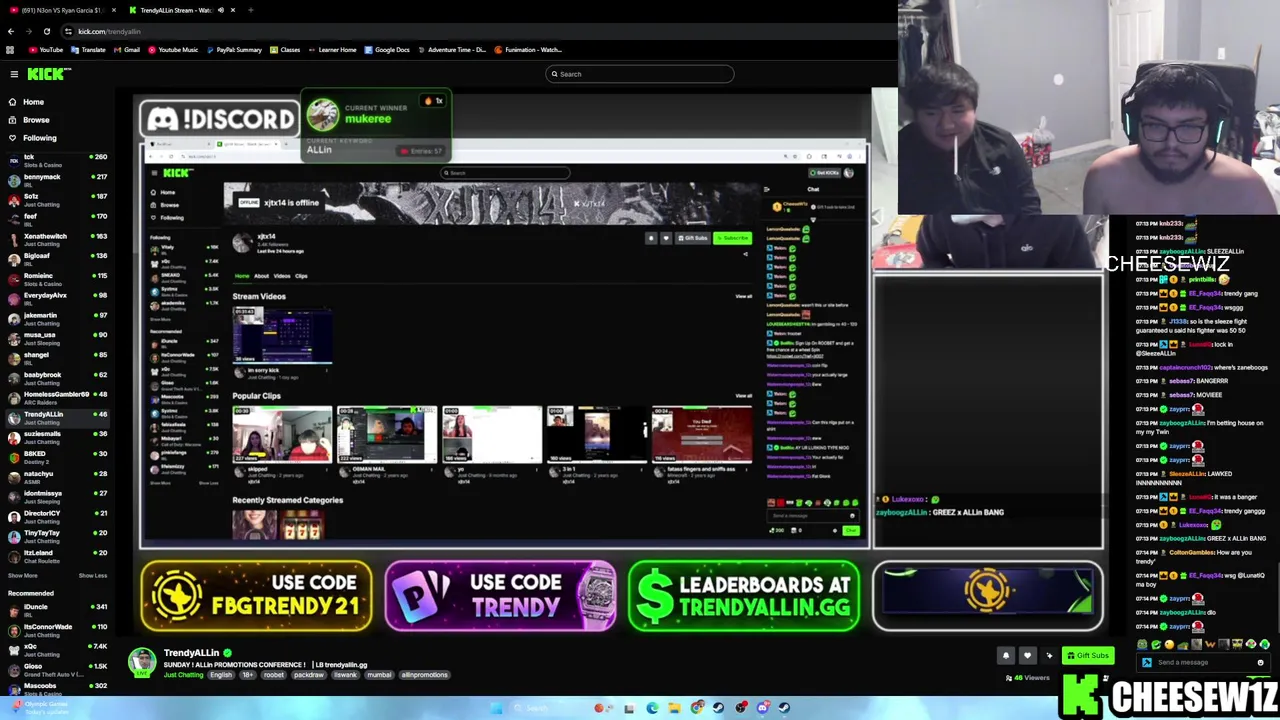Open PayPal: Summary bookmark
1280x720 pixels.
233,50
